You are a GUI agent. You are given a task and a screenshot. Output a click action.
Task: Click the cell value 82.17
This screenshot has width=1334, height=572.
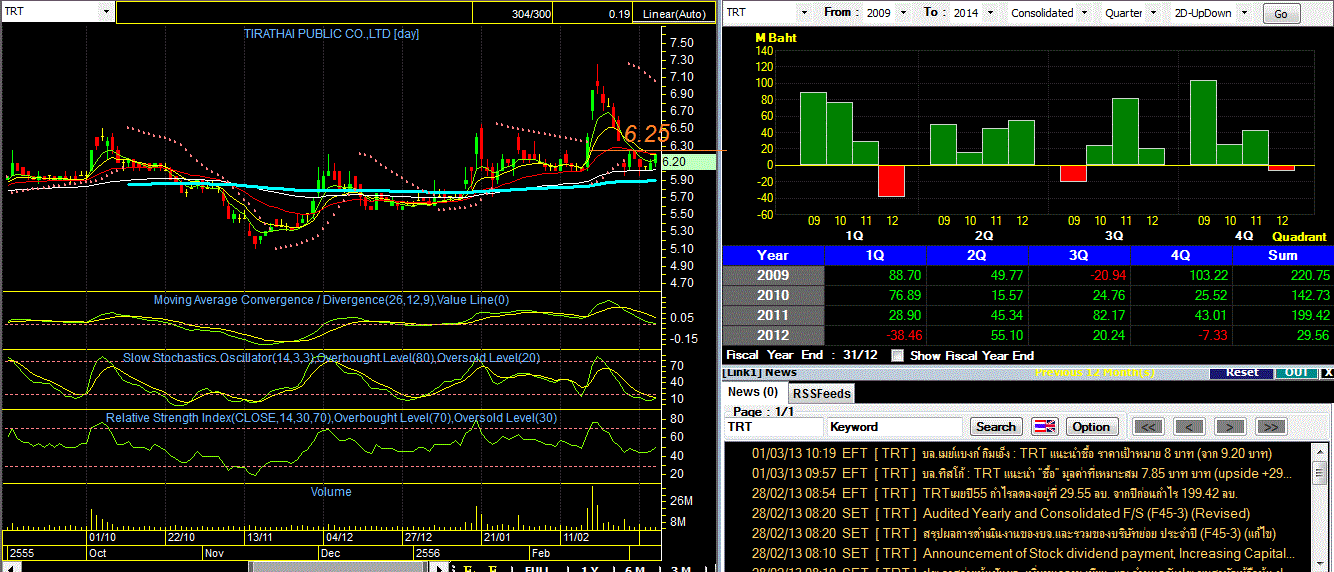tap(1109, 315)
